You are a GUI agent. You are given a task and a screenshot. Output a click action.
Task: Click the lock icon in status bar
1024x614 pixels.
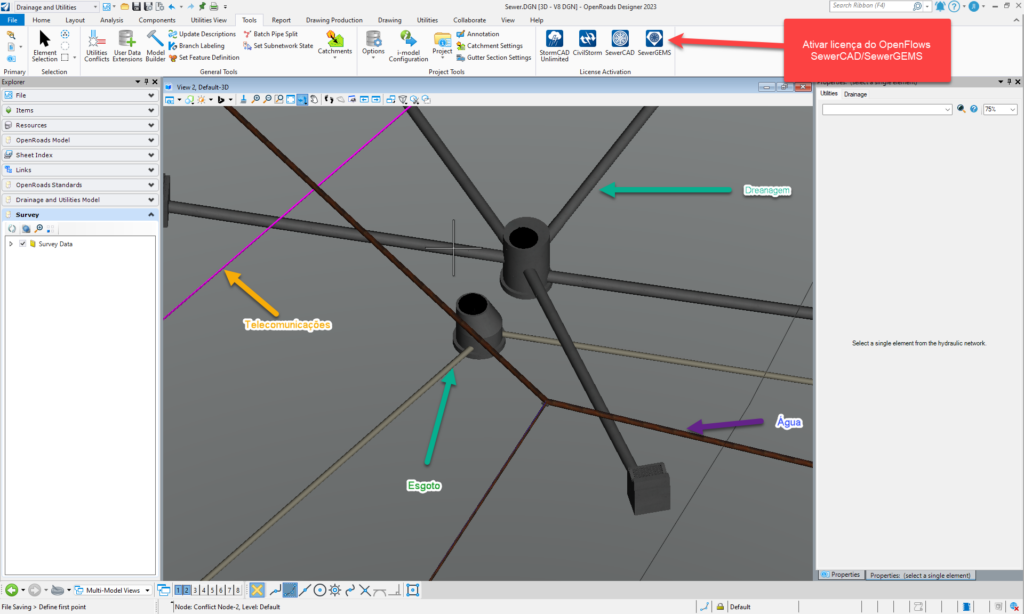tap(720, 607)
